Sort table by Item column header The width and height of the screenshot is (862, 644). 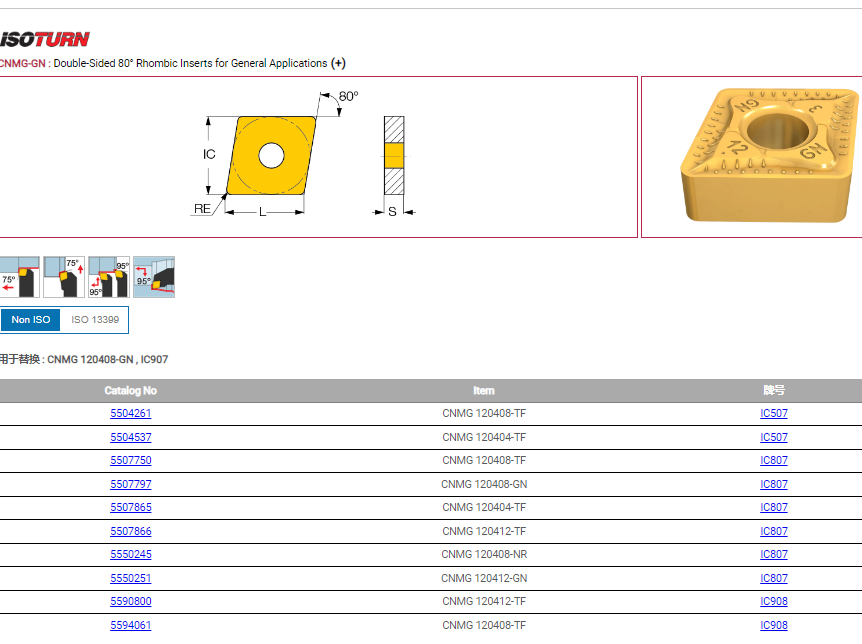click(x=484, y=391)
